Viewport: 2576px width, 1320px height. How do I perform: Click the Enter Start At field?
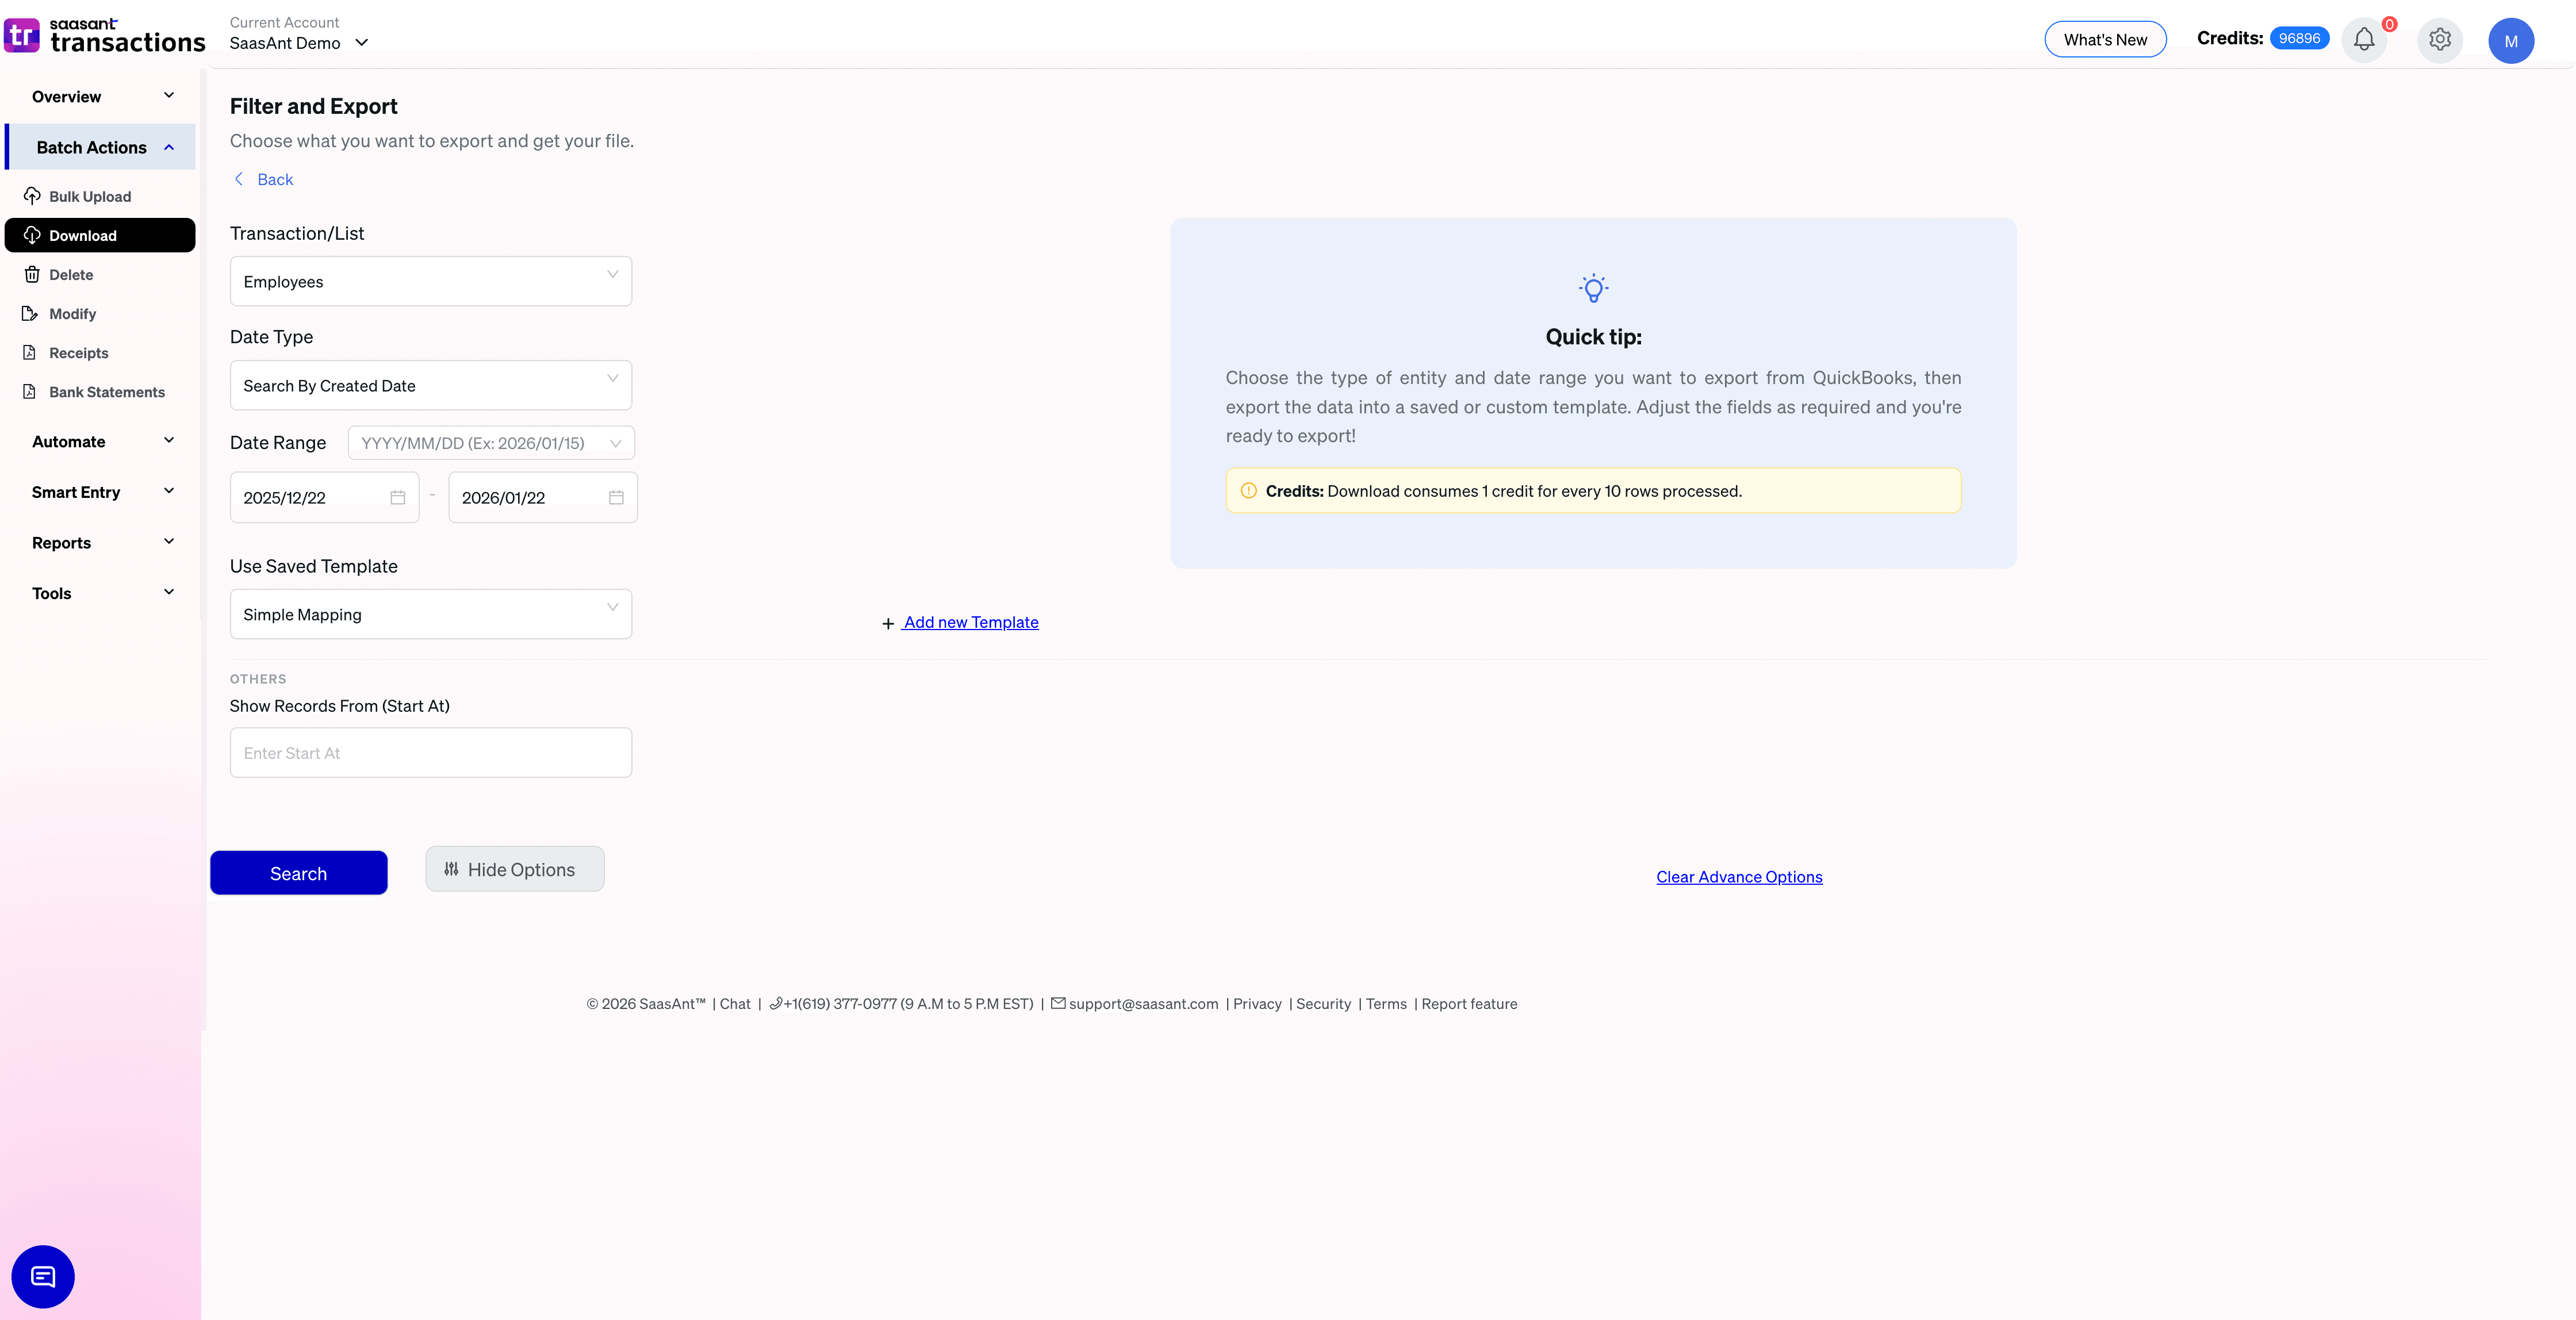[x=430, y=752]
